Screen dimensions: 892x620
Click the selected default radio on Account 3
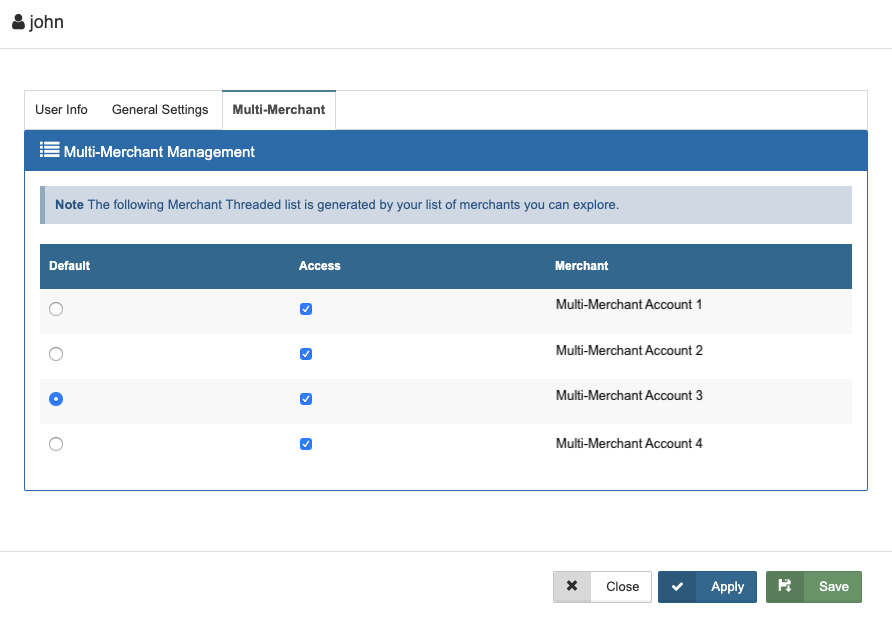pos(56,399)
